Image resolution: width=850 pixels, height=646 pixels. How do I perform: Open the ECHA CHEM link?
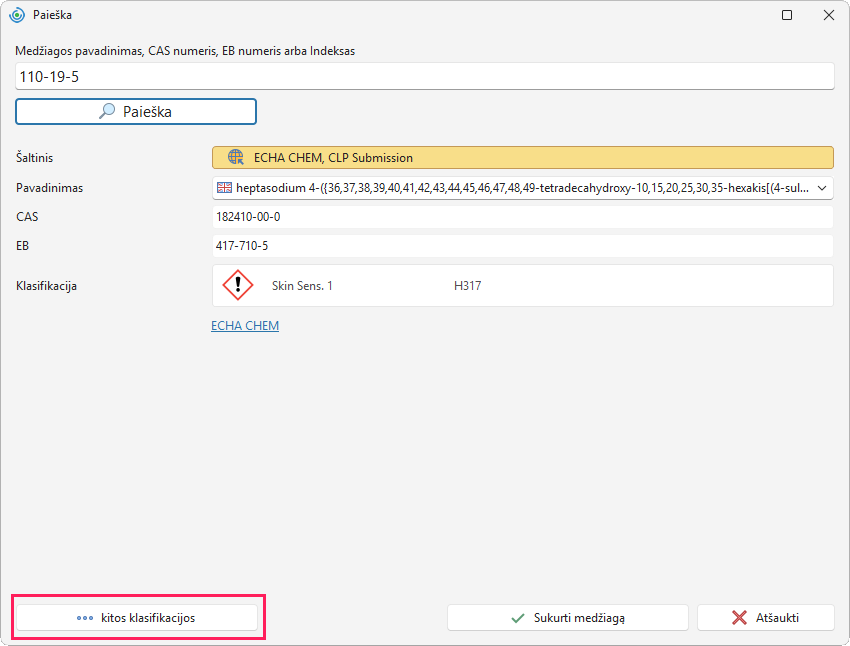(245, 326)
